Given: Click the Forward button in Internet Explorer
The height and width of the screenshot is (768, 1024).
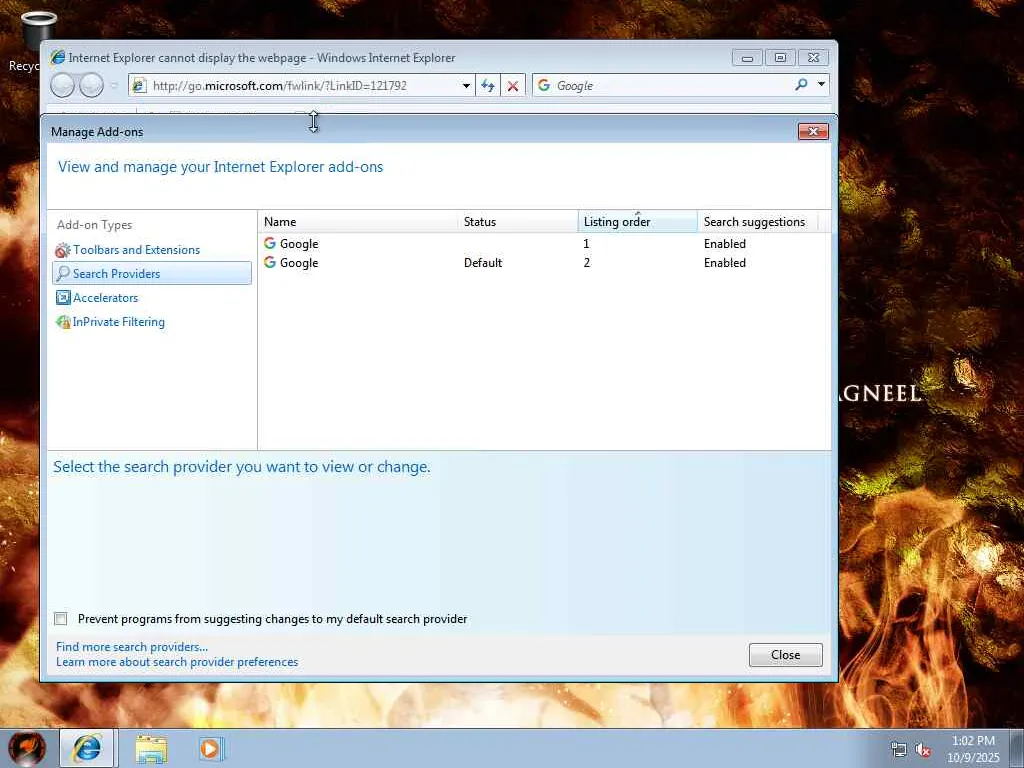Looking at the screenshot, I should click(91, 86).
